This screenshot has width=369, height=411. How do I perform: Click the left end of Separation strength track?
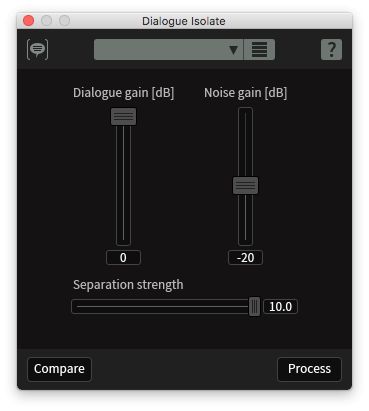[x=78, y=306]
